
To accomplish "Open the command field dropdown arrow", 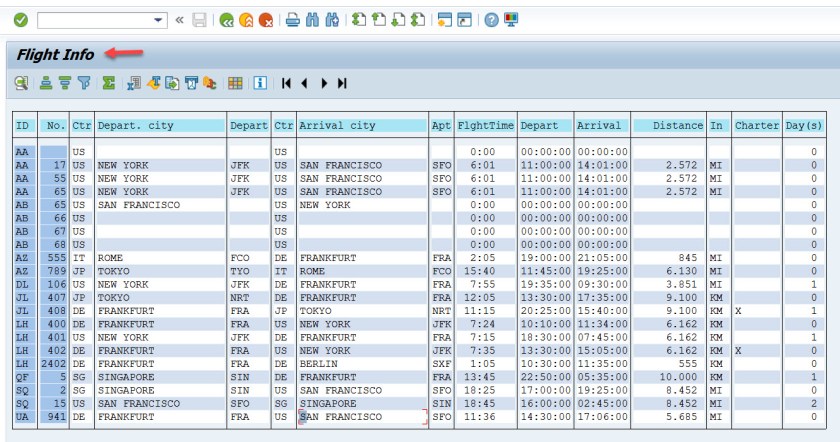I will pos(159,20).
